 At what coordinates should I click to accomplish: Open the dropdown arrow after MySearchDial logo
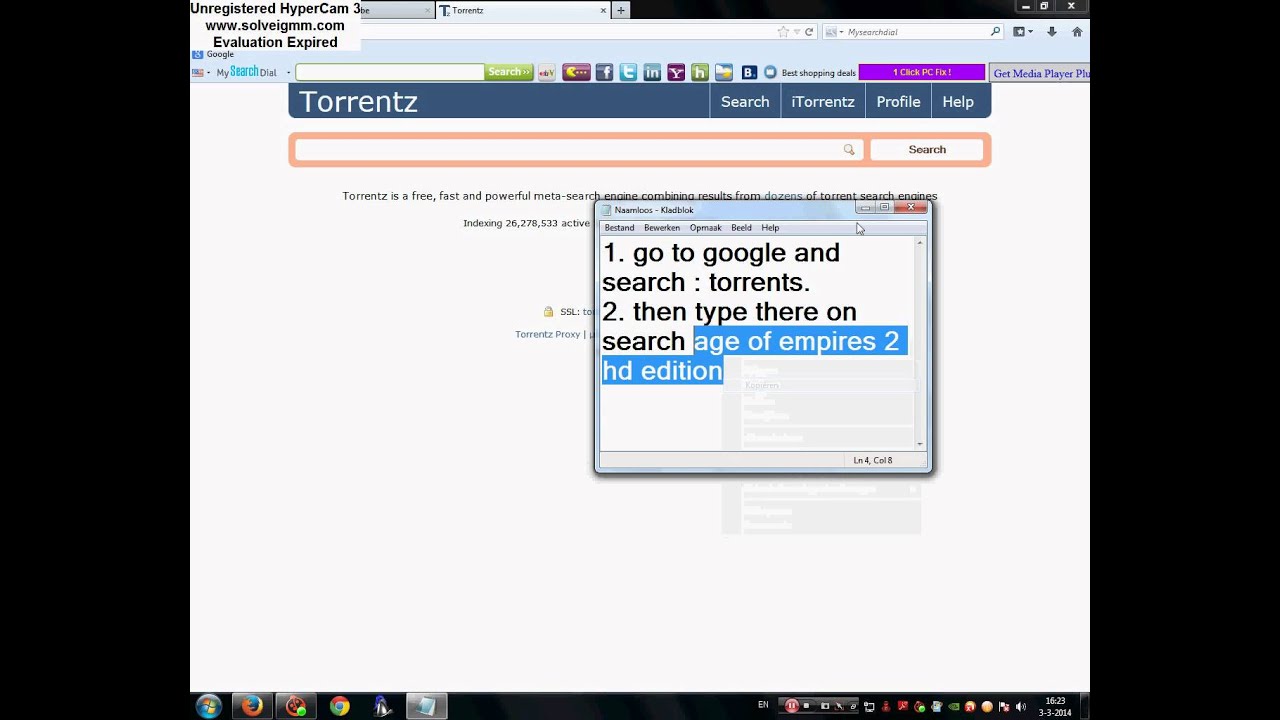click(x=289, y=72)
